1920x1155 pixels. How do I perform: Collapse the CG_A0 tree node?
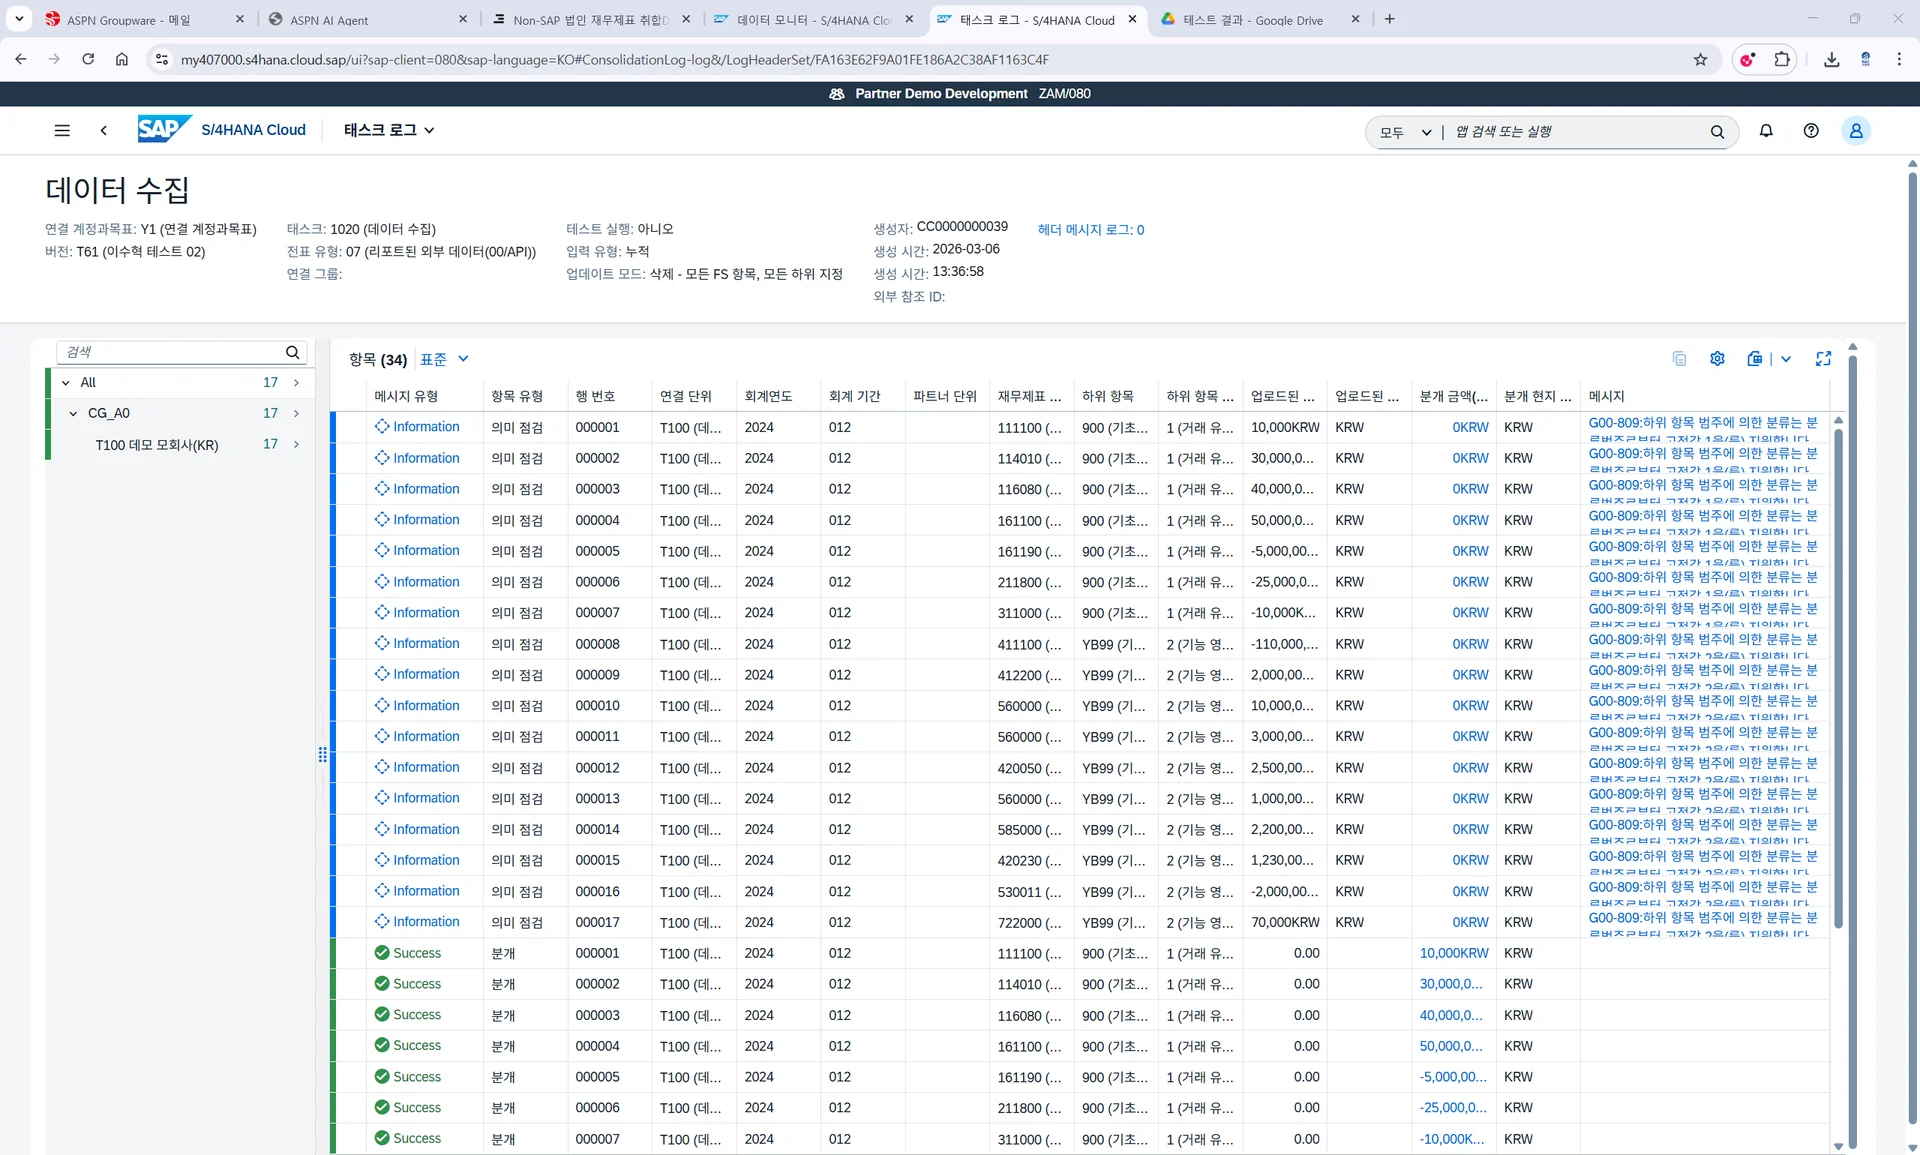click(73, 413)
